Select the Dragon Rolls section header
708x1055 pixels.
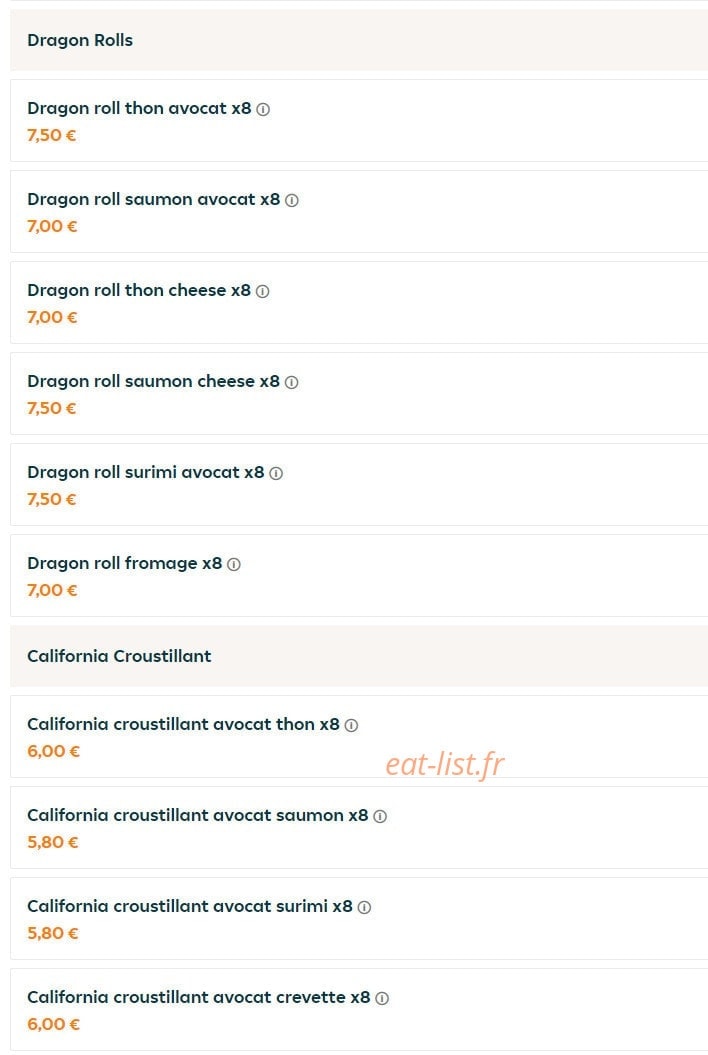pyautogui.click(x=359, y=40)
